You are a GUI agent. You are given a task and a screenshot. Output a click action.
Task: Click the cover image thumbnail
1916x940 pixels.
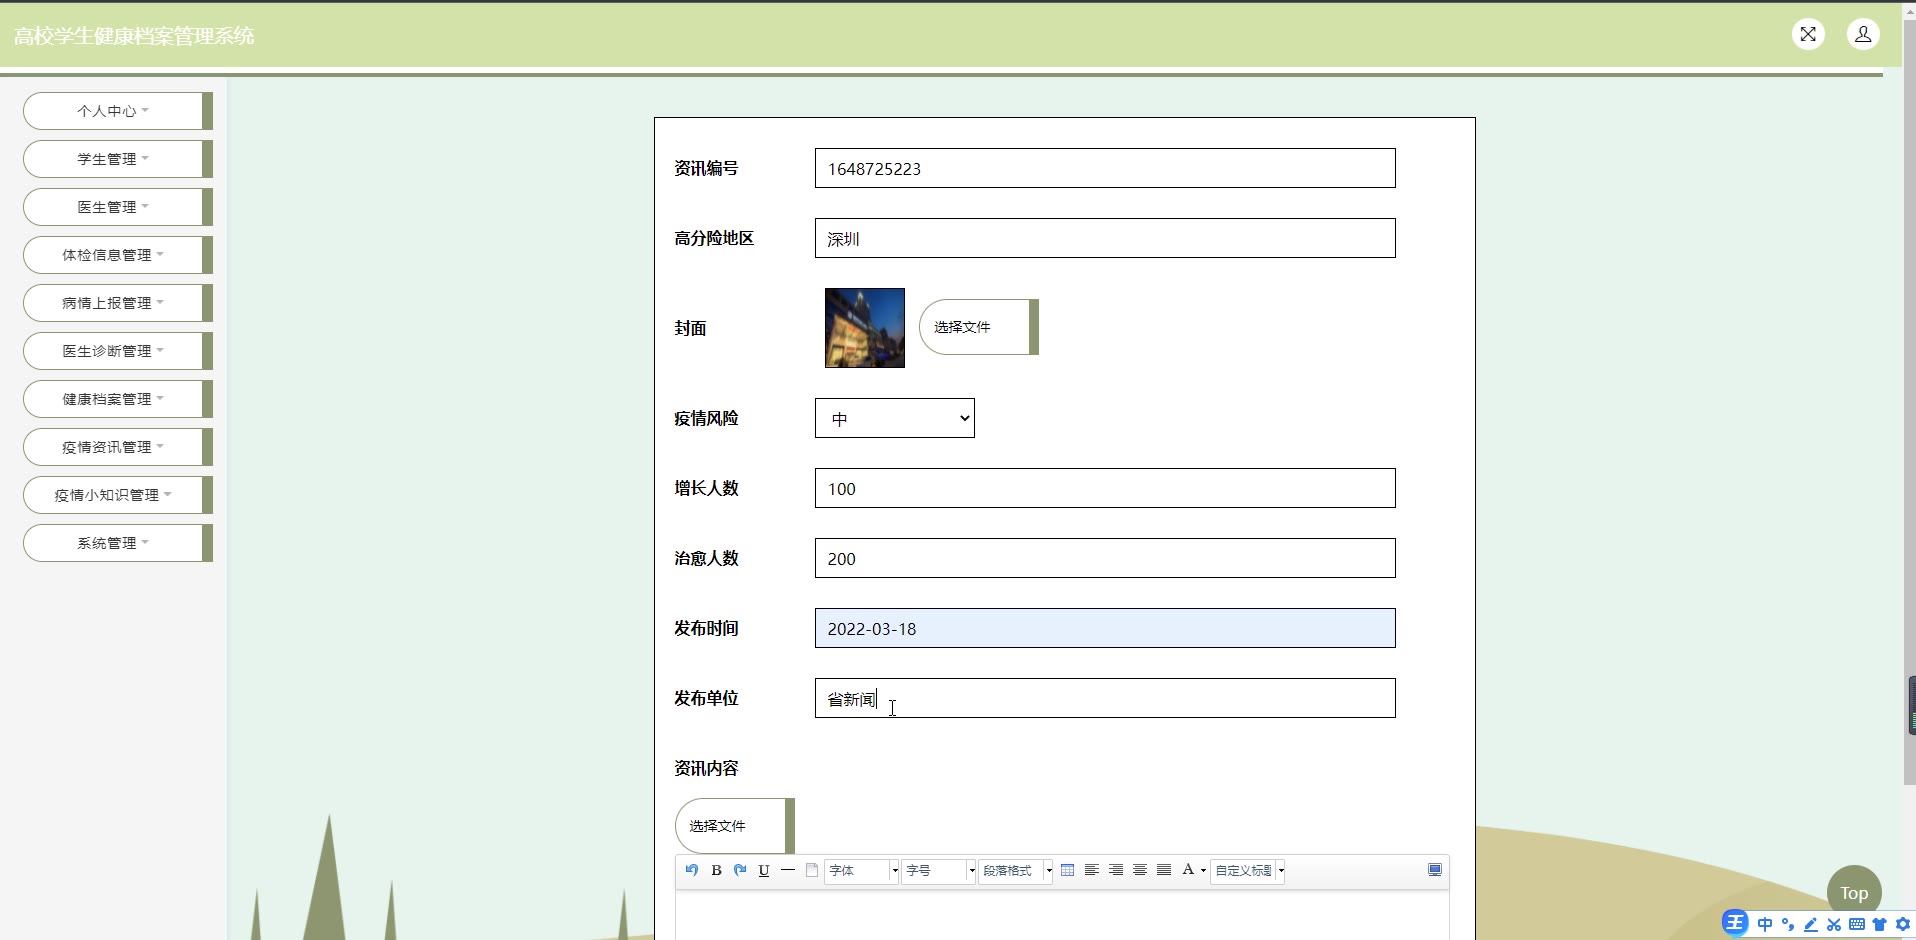[x=865, y=328]
